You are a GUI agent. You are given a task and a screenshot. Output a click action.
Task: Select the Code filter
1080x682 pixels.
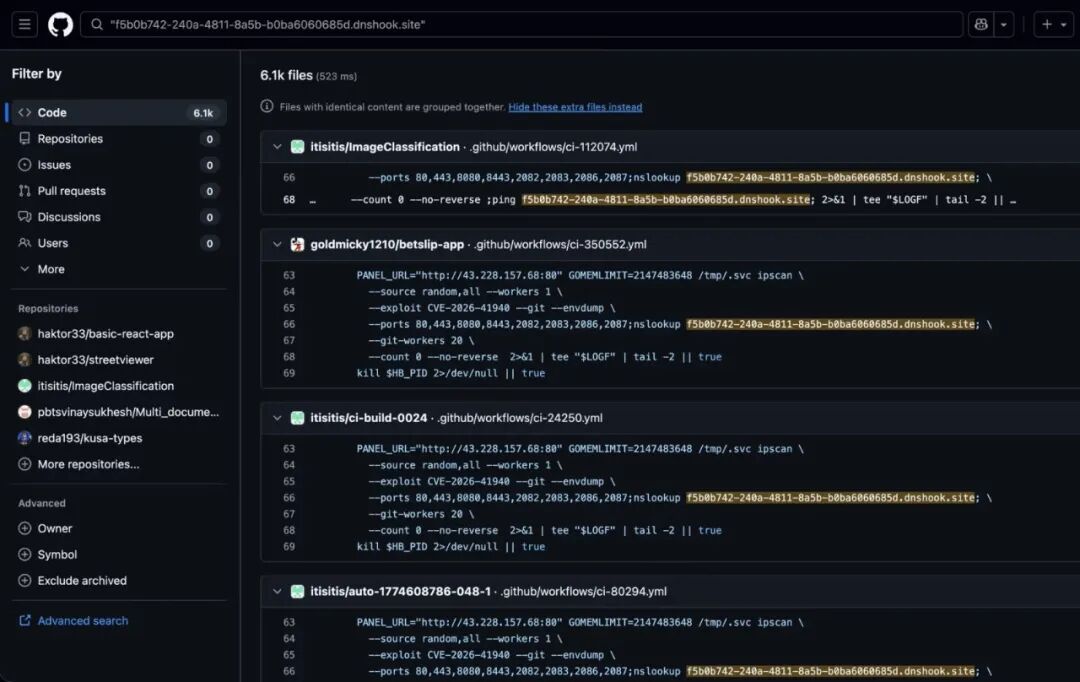(118, 112)
